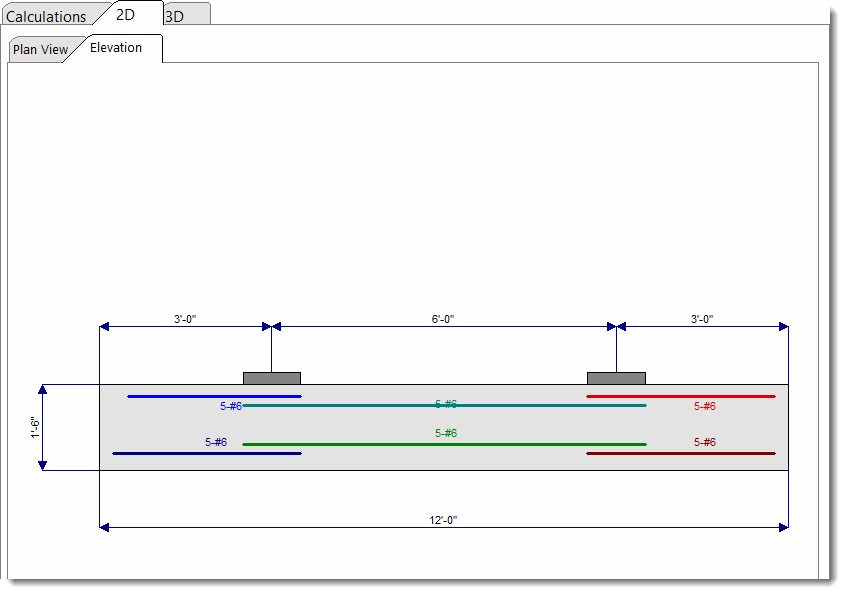Viewport: 845px width, 594px height.
Task: Click the 6'-0" span dimension label
Action: point(444,318)
